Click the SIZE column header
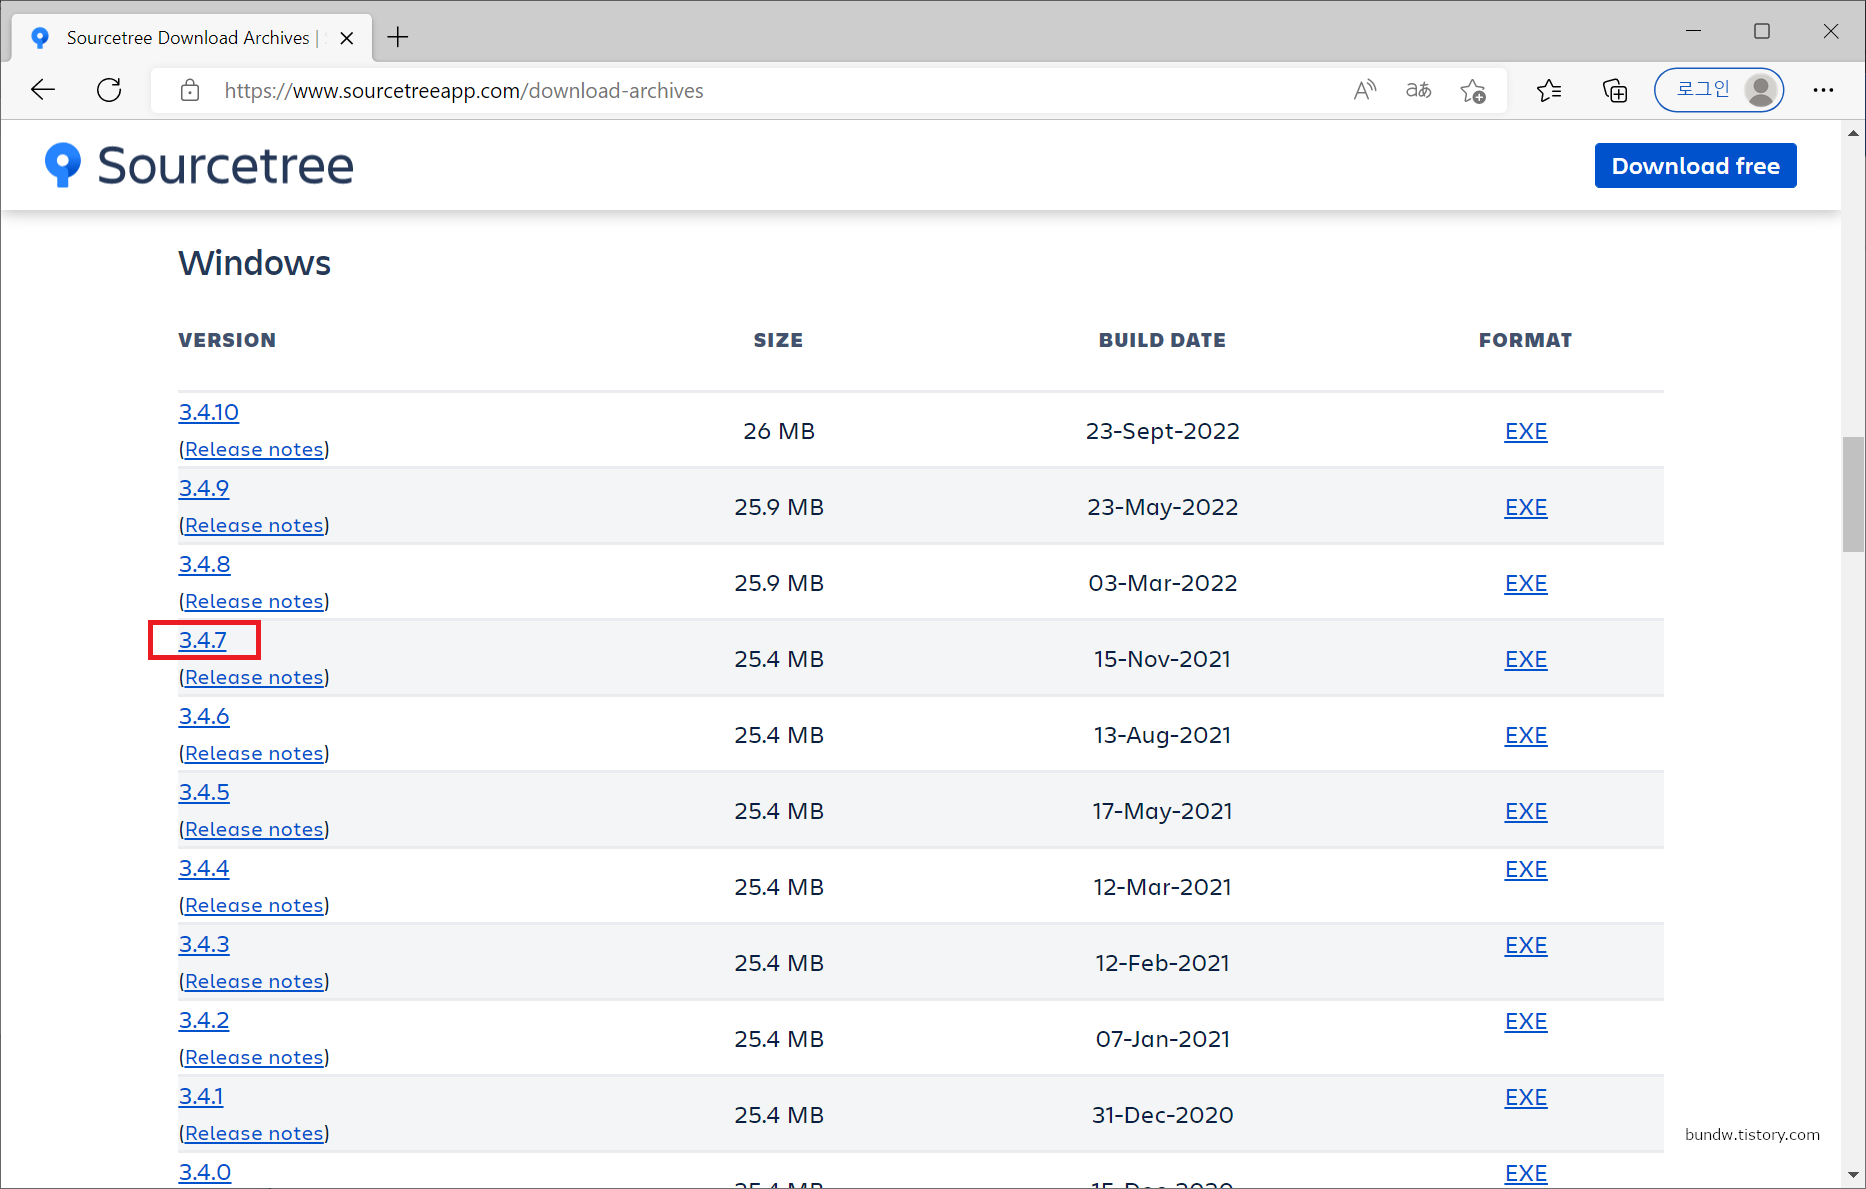 [x=778, y=340]
